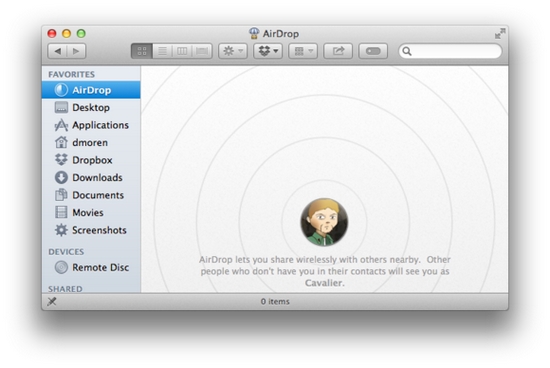The width and height of the screenshot is (550, 368).
Task: Click the magnifying glass search icon
Action: pyautogui.click(x=407, y=51)
